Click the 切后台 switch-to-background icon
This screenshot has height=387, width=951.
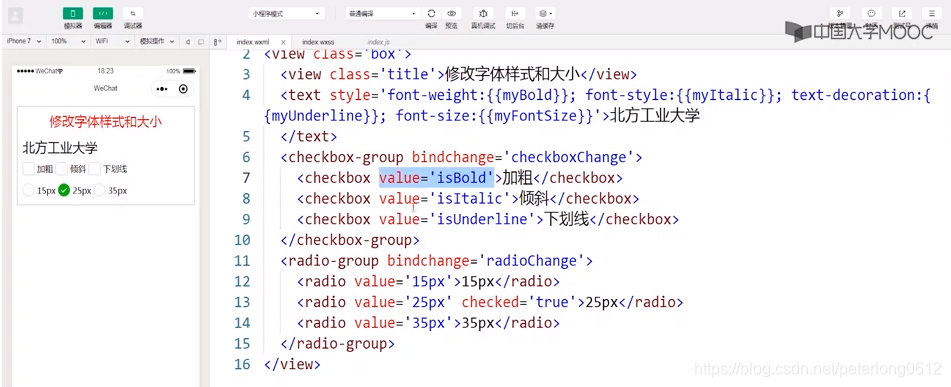click(x=516, y=13)
